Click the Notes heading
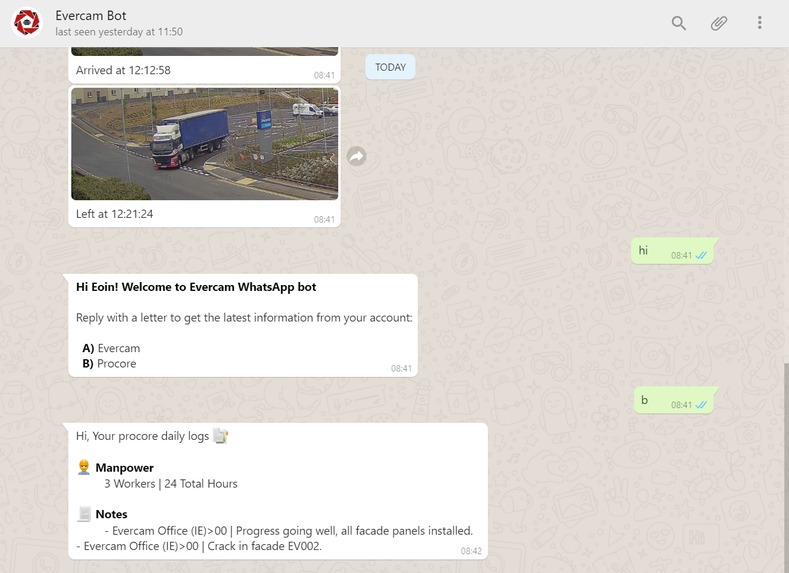This screenshot has height=573, width=789. [x=111, y=514]
